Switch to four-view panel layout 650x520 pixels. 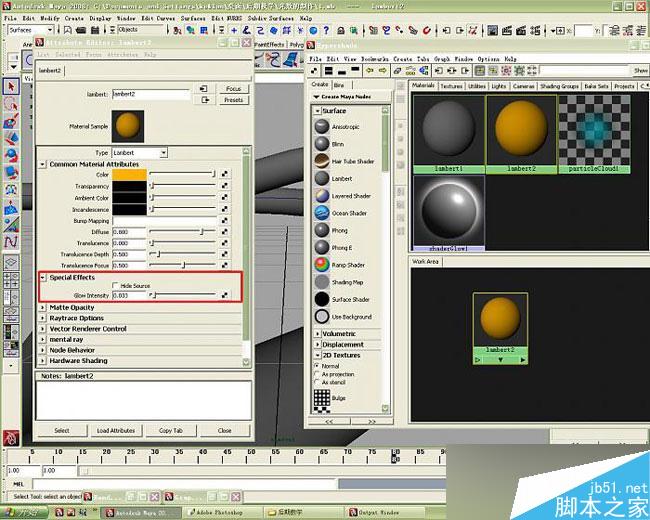tap(11, 279)
